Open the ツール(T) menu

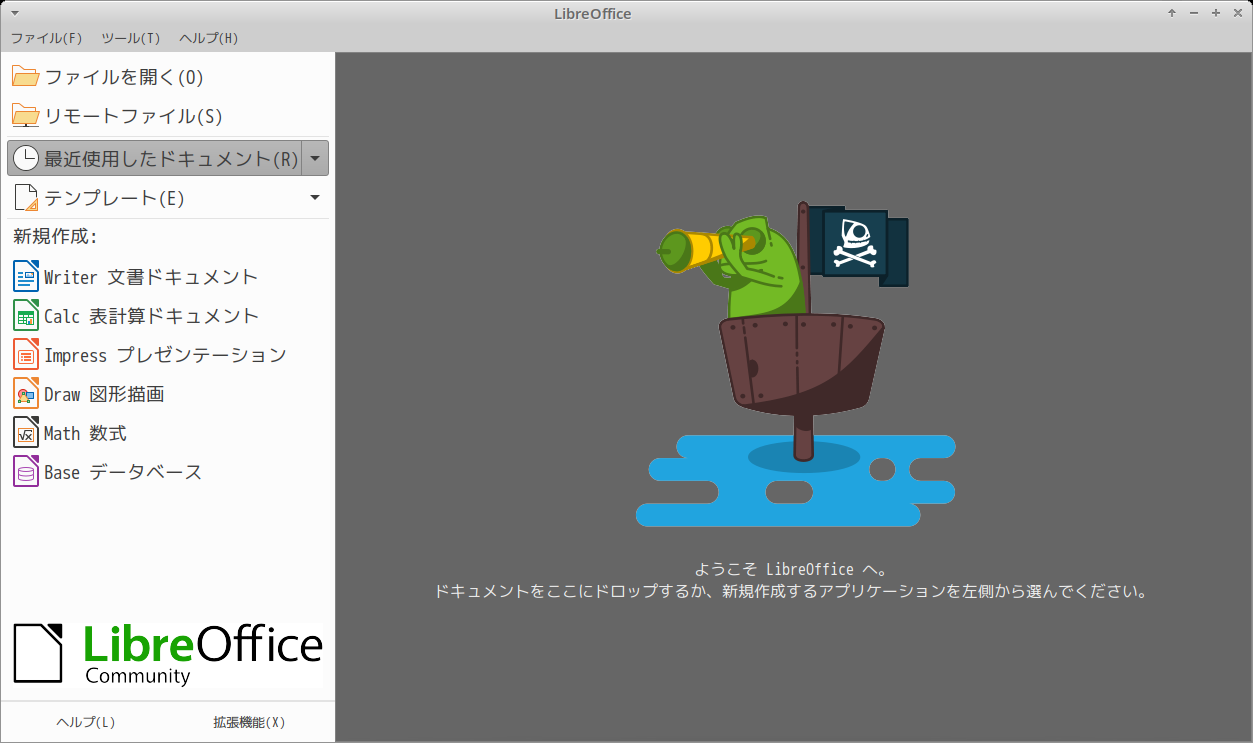(x=131, y=38)
